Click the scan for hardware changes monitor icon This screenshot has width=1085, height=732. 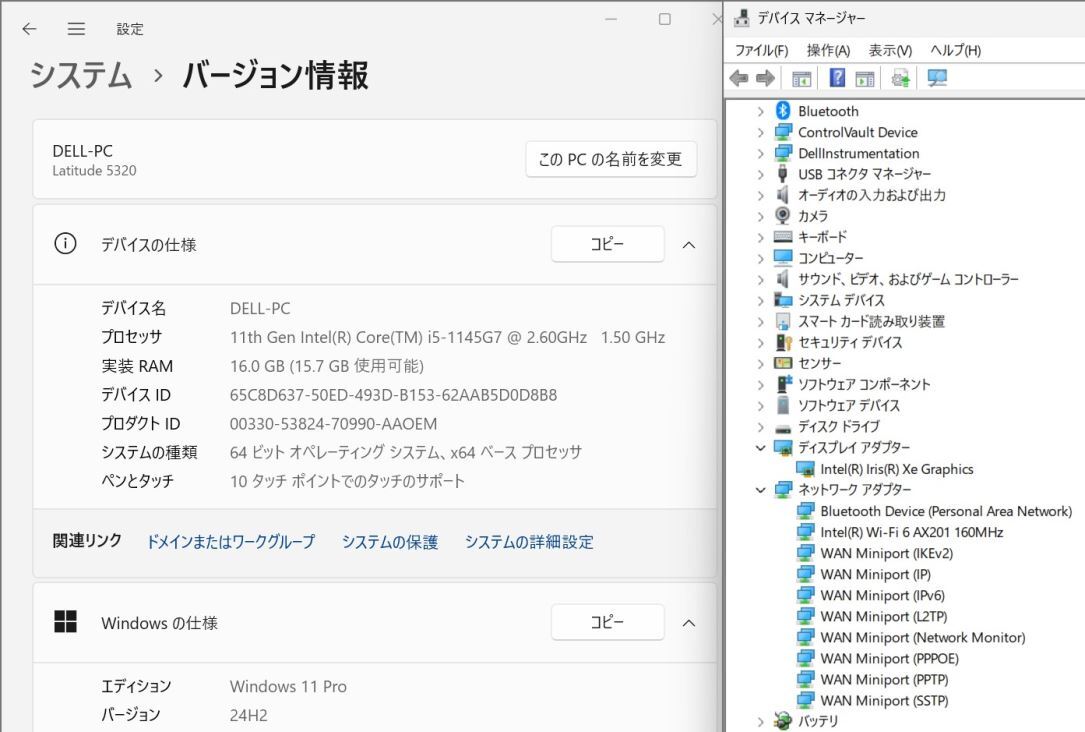tap(937, 78)
